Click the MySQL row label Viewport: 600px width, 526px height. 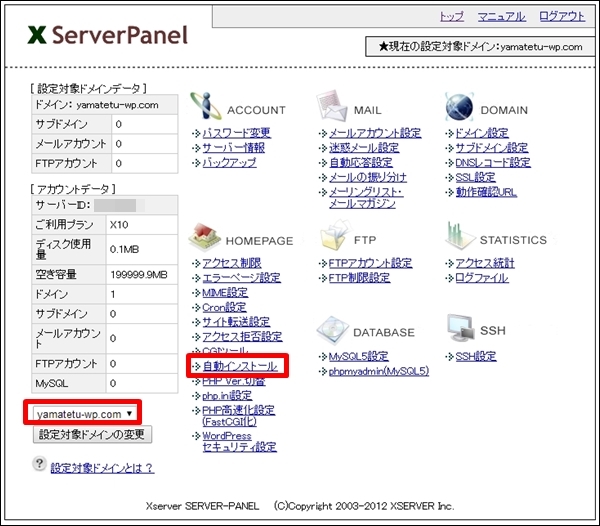(52, 383)
